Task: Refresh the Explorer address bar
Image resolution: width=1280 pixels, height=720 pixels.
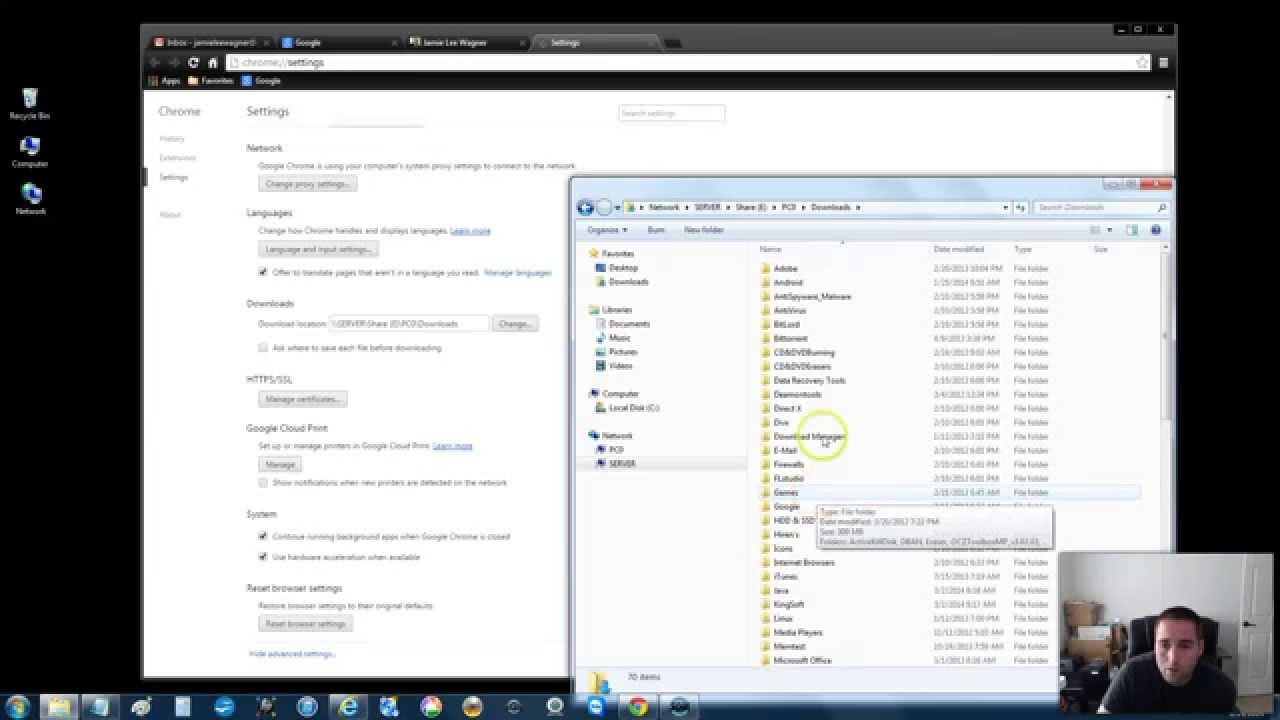Action: pos(1021,207)
